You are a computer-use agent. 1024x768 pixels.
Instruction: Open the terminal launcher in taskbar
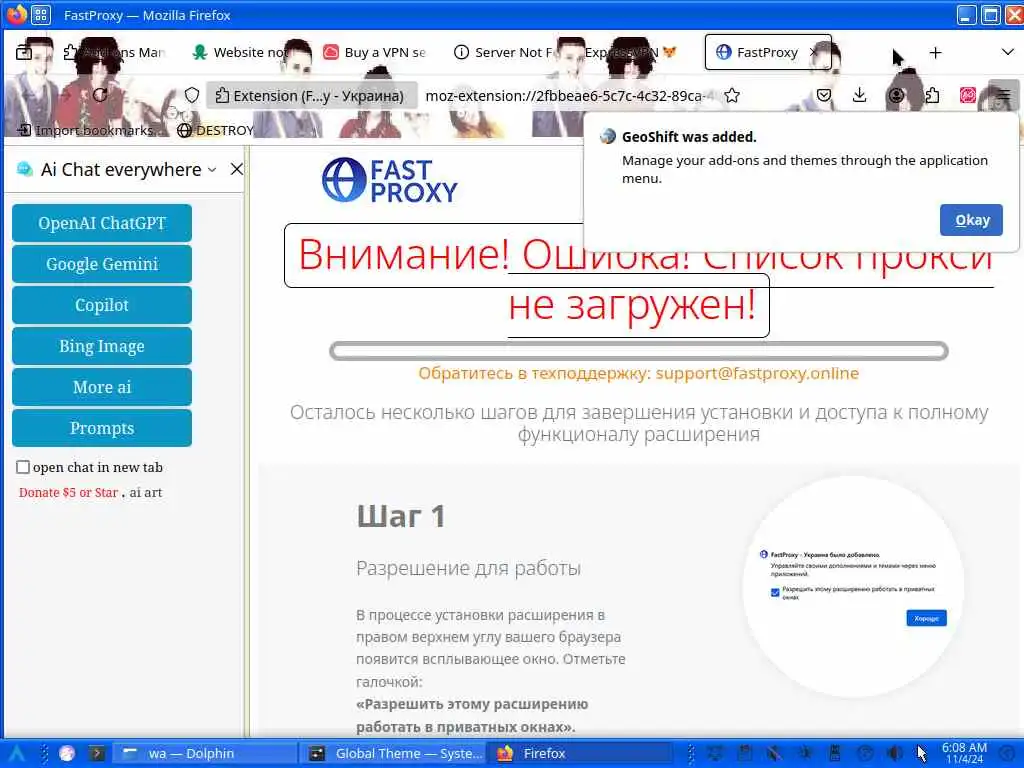97,754
